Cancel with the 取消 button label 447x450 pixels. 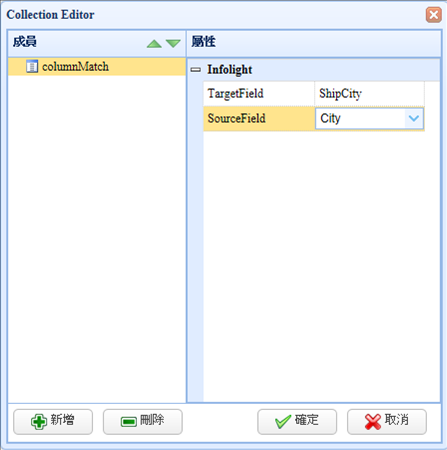pyautogui.click(x=396, y=420)
